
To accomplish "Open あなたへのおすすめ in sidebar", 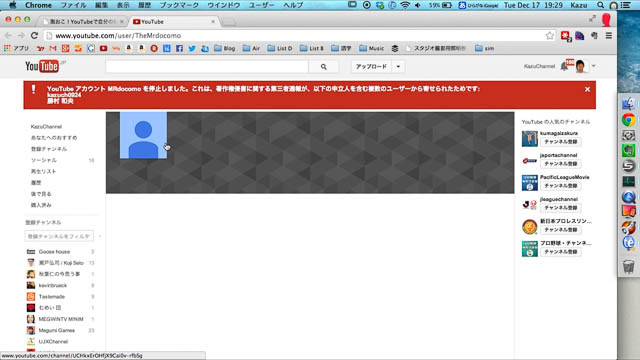I will click(54, 138).
